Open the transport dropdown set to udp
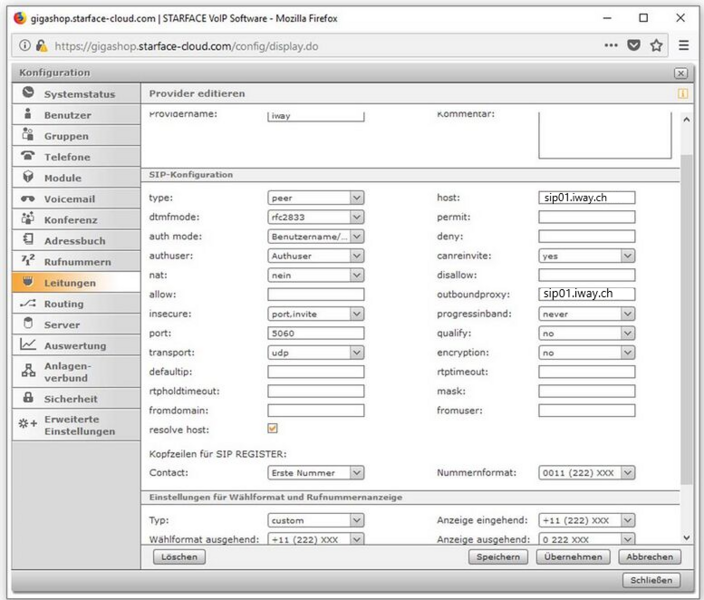The image size is (704, 600). pyautogui.click(x=316, y=353)
